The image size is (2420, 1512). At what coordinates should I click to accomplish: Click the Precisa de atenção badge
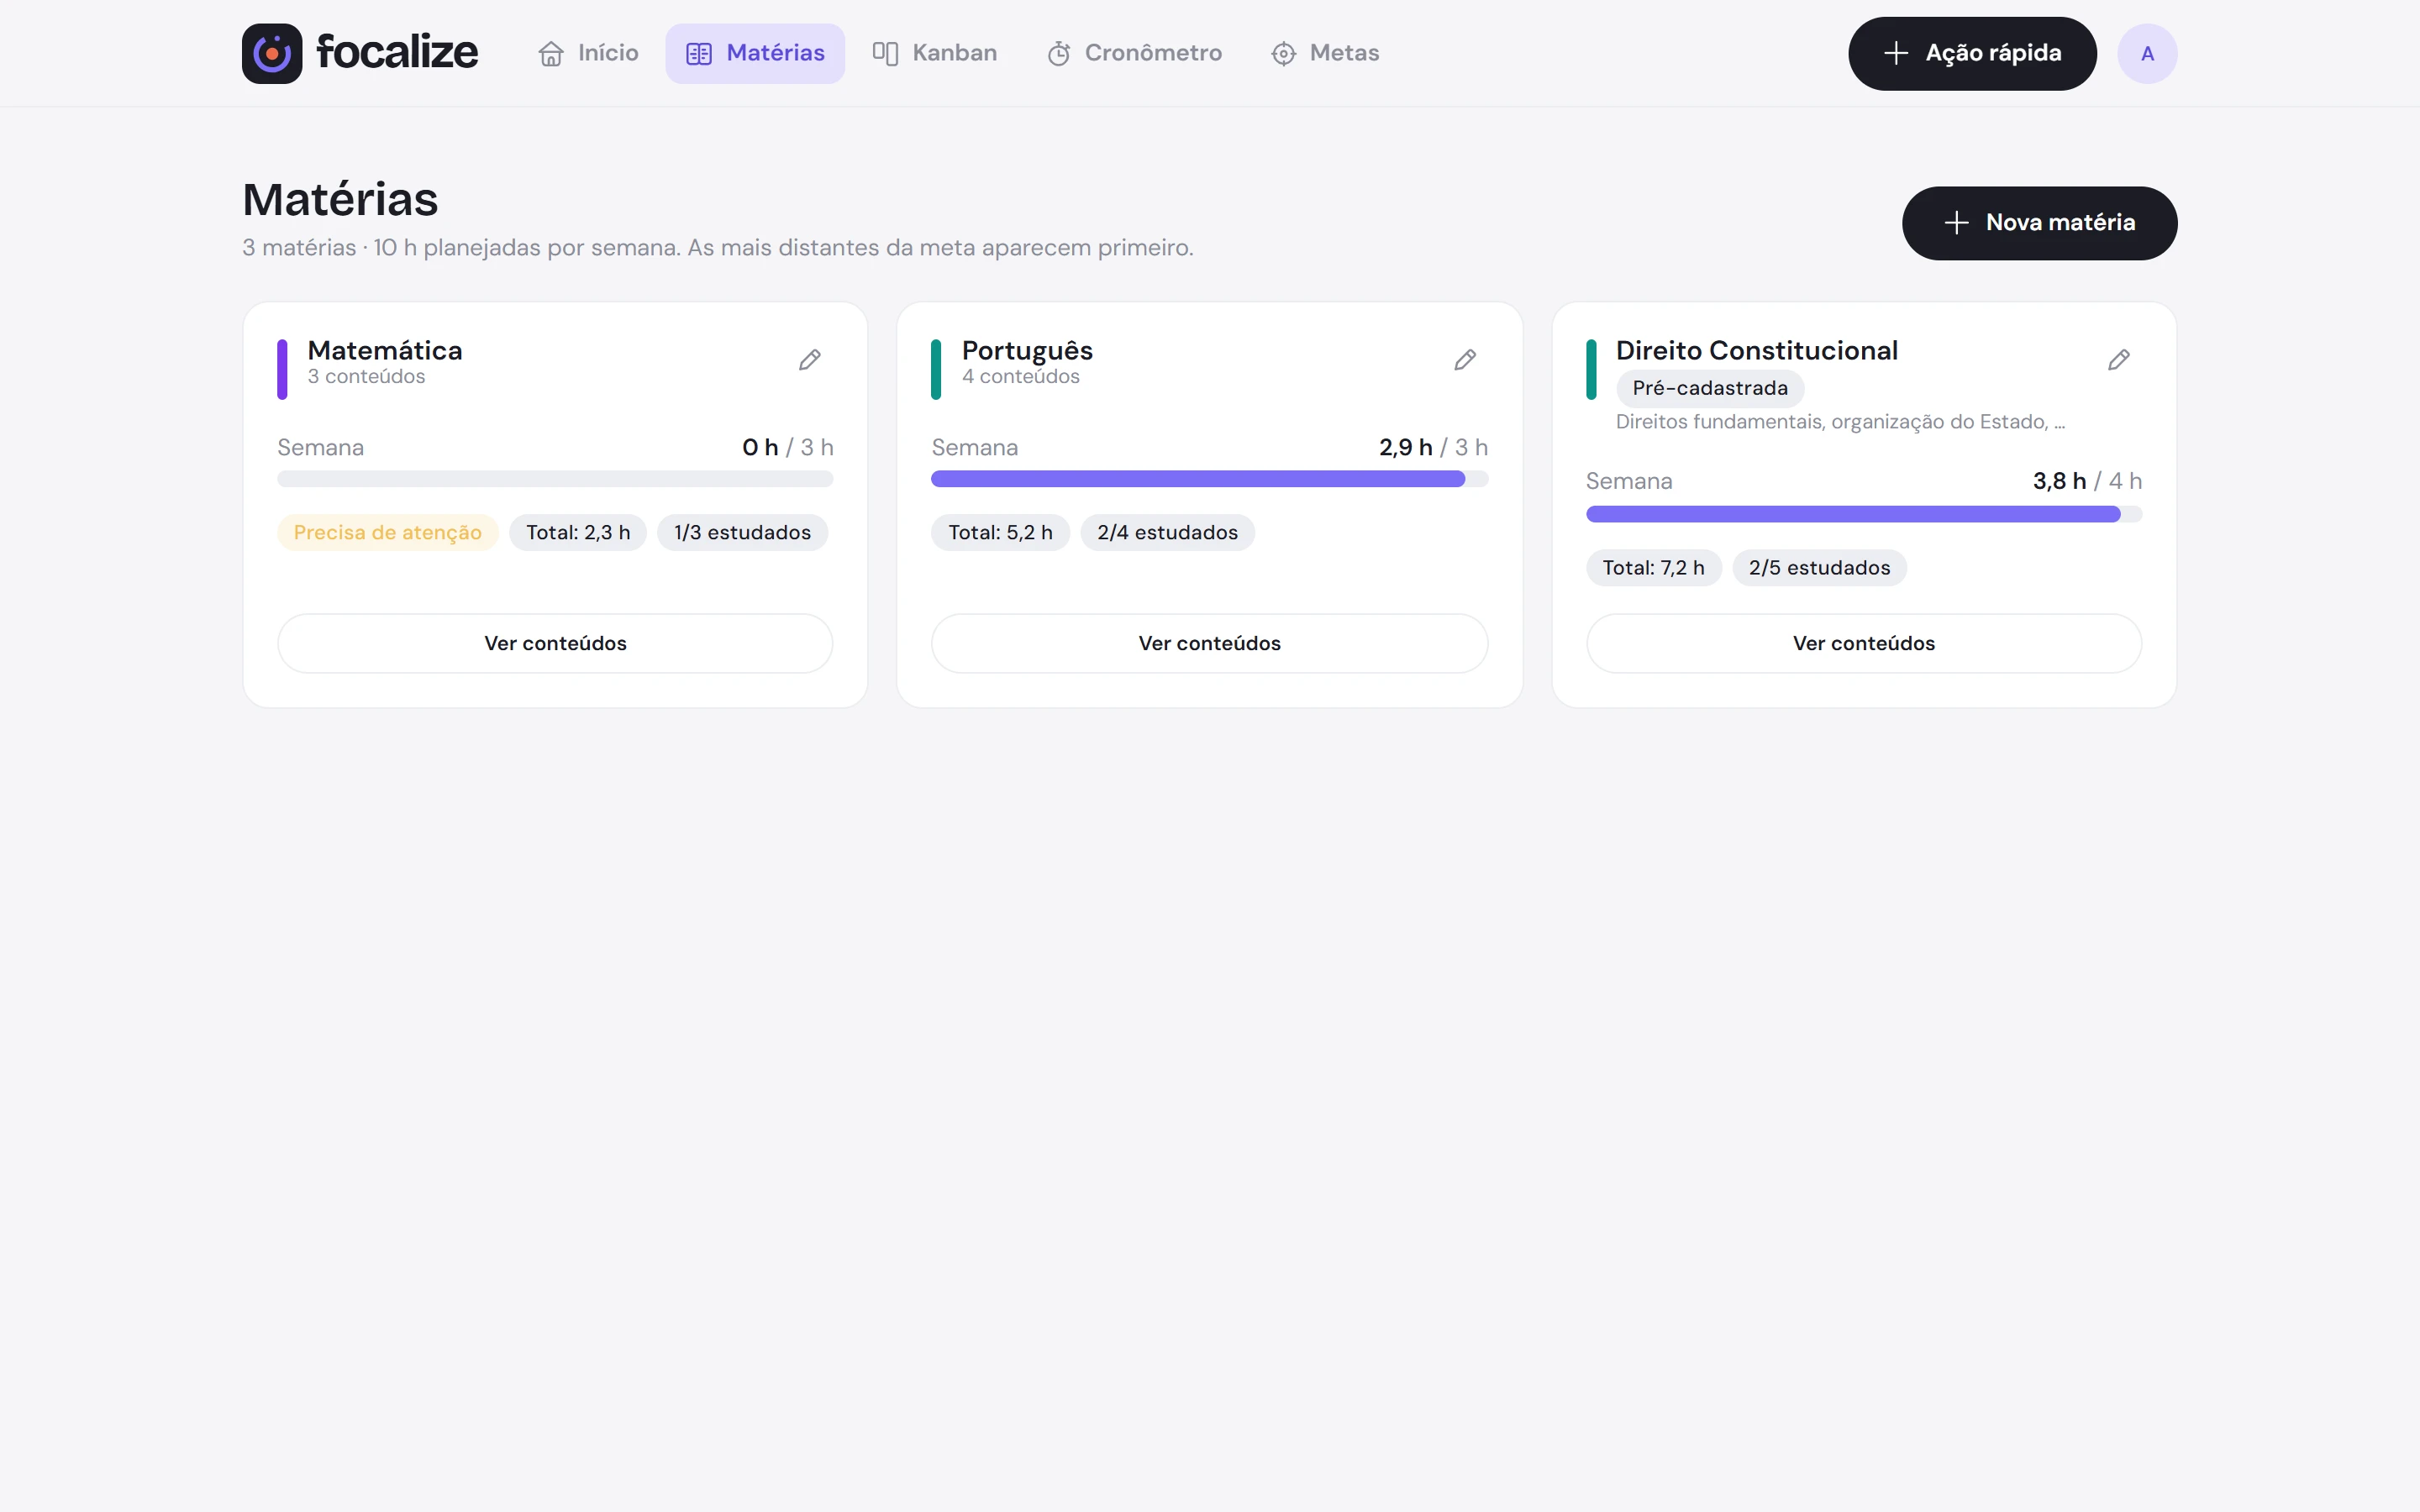coord(388,532)
